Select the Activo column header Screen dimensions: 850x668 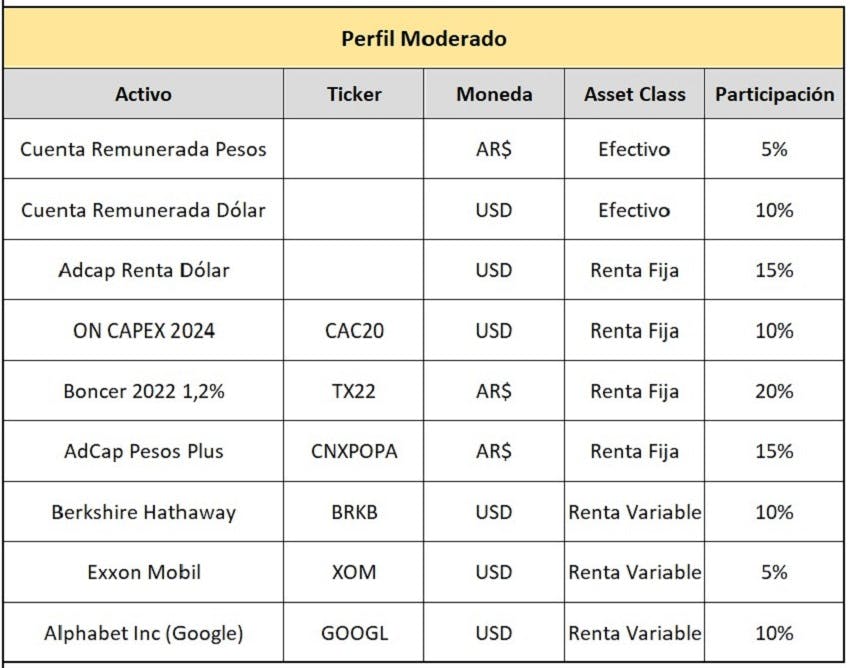143,94
